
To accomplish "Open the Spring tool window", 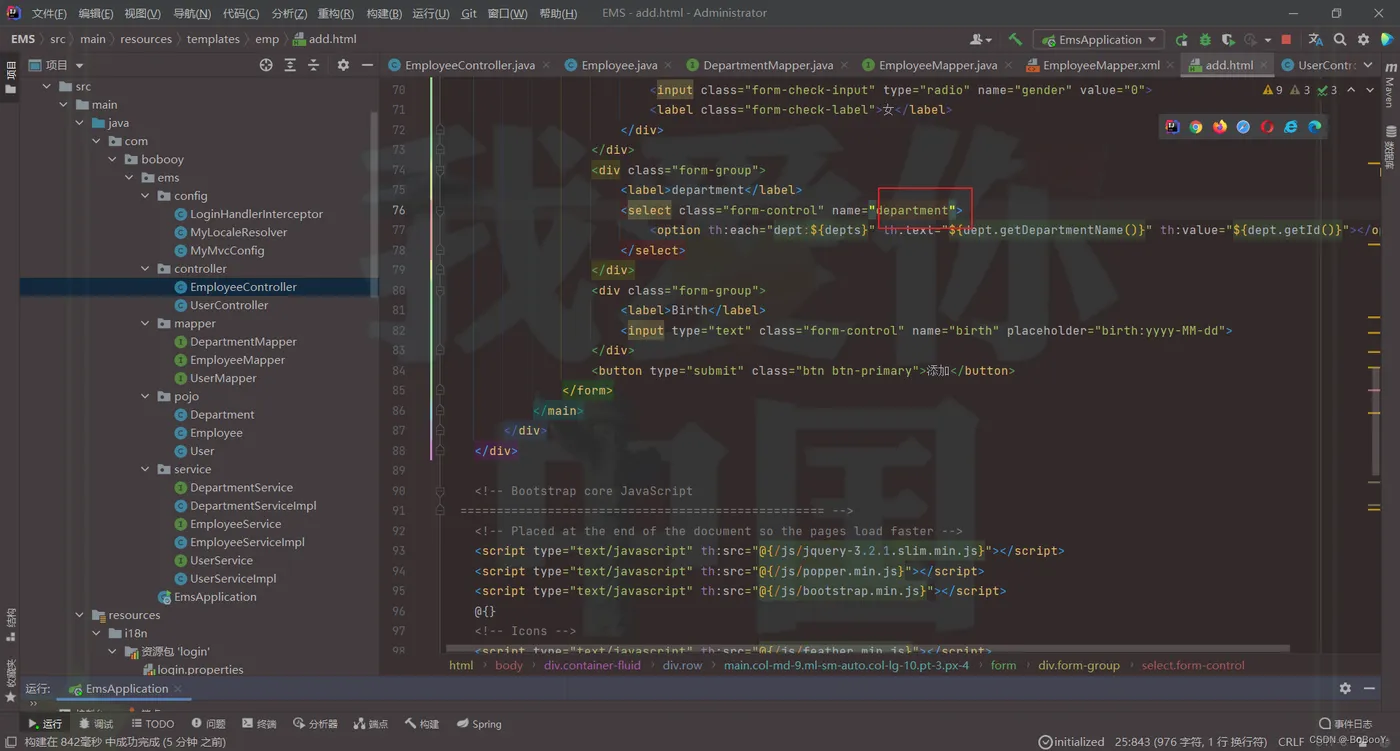I will coord(479,723).
